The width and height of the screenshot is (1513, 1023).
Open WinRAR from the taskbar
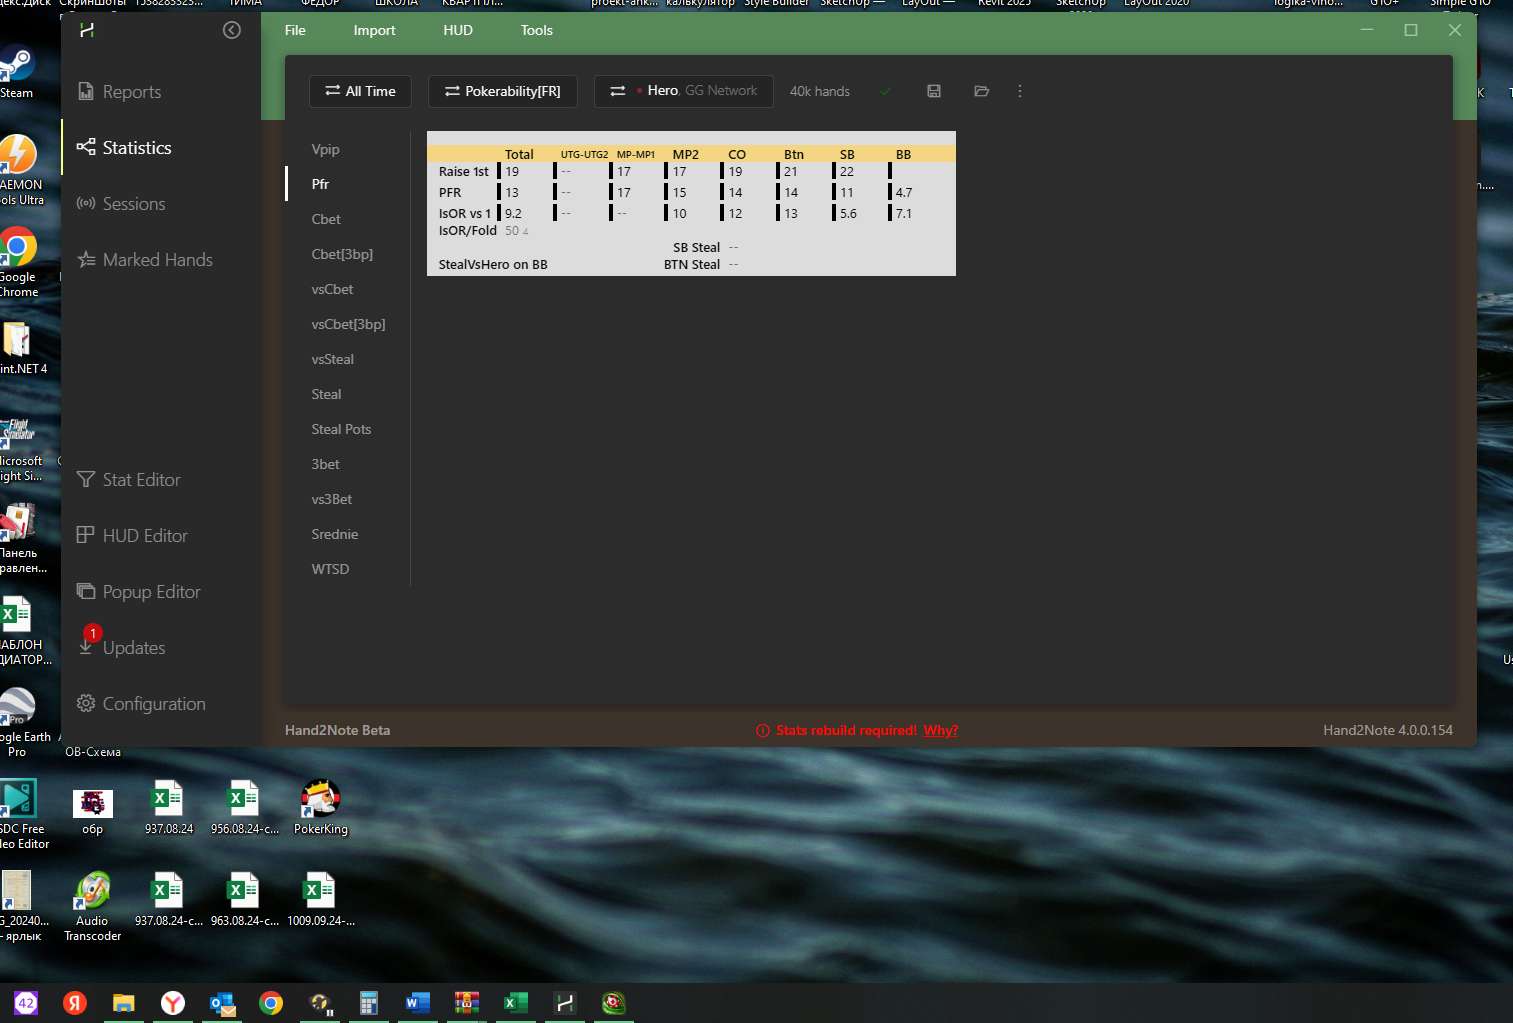pos(467,1003)
